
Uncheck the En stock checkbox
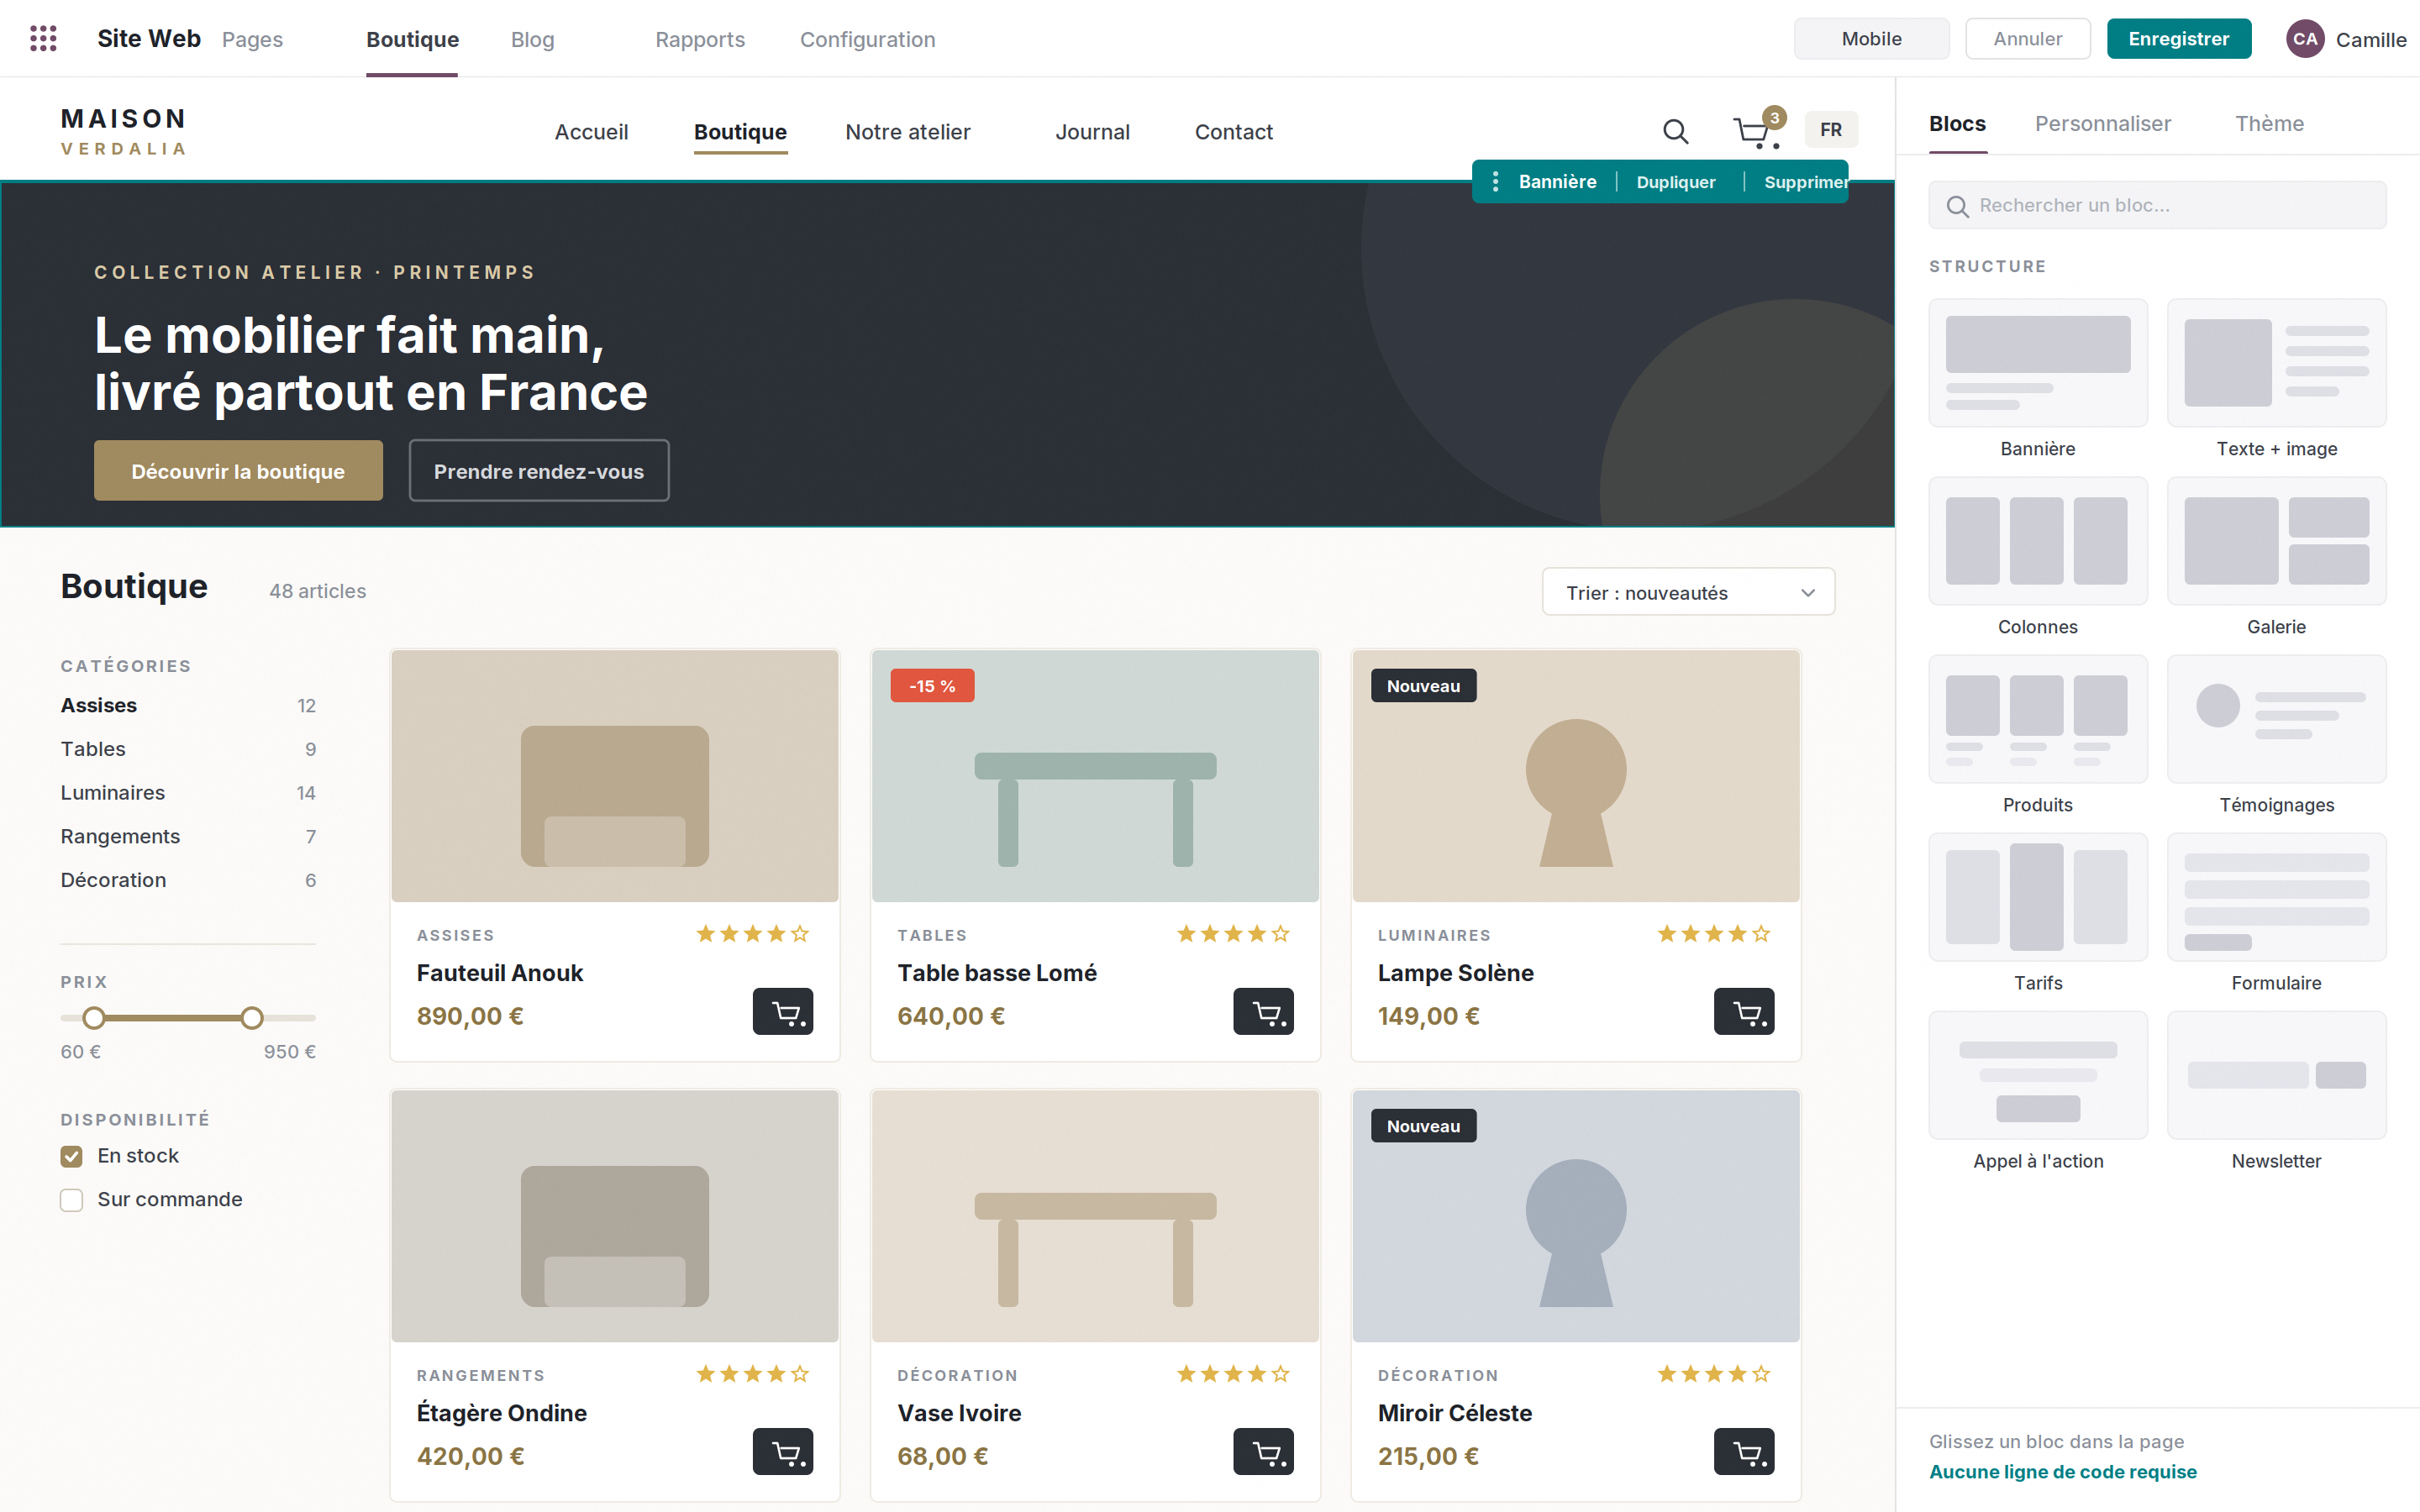pos(71,1156)
